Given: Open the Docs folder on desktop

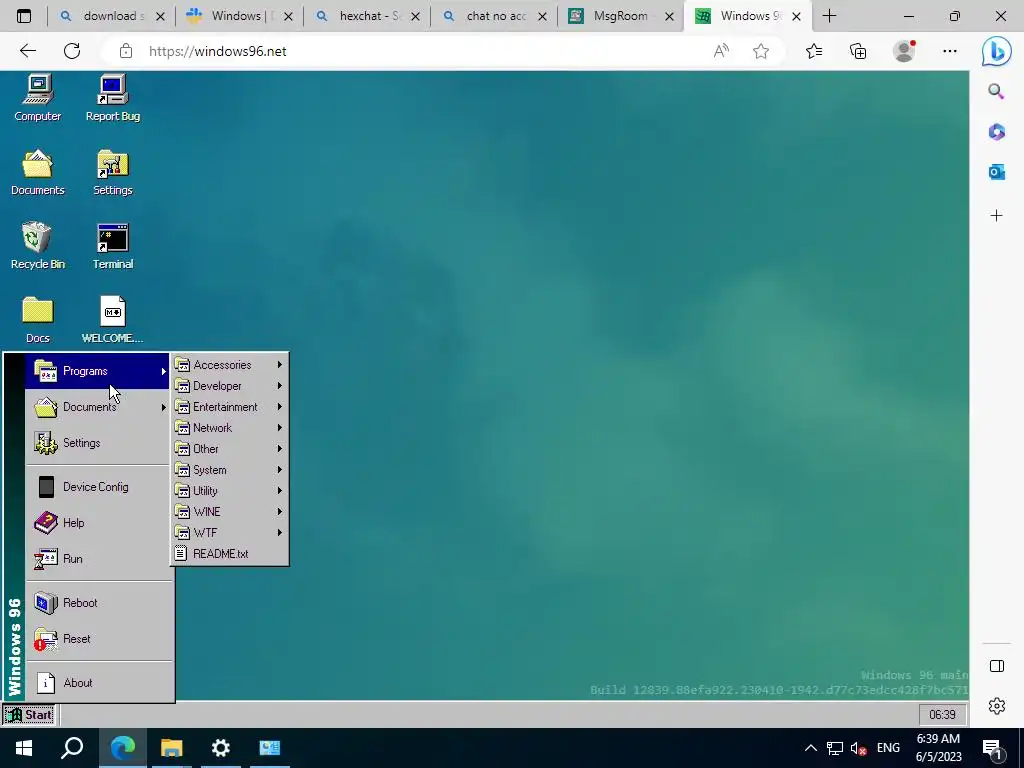Looking at the screenshot, I should point(37,320).
